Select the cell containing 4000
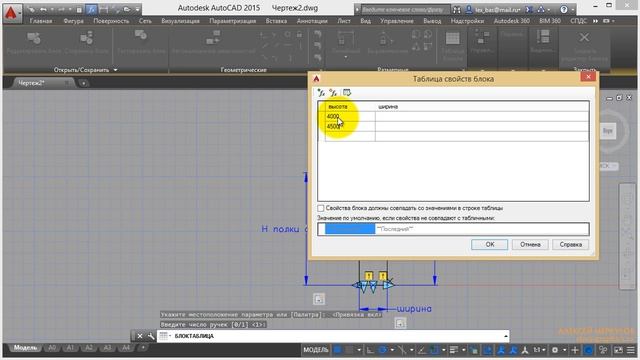This screenshot has width=640, height=360. click(x=350, y=117)
